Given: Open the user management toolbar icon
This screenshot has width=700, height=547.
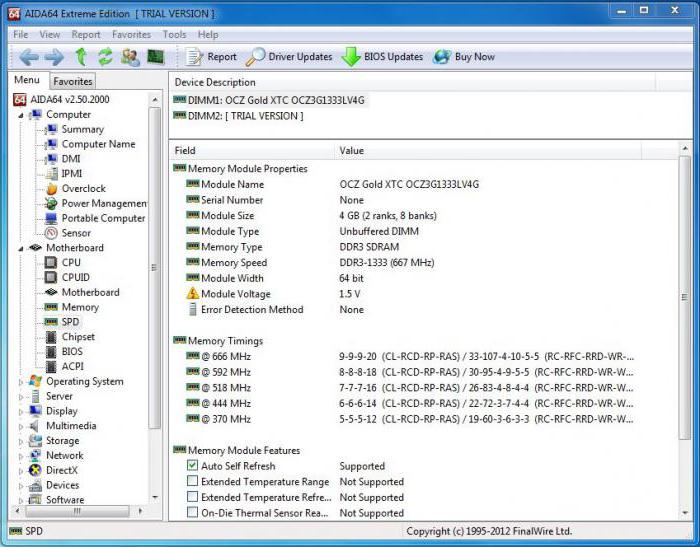Looking at the screenshot, I should coord(130,57).
